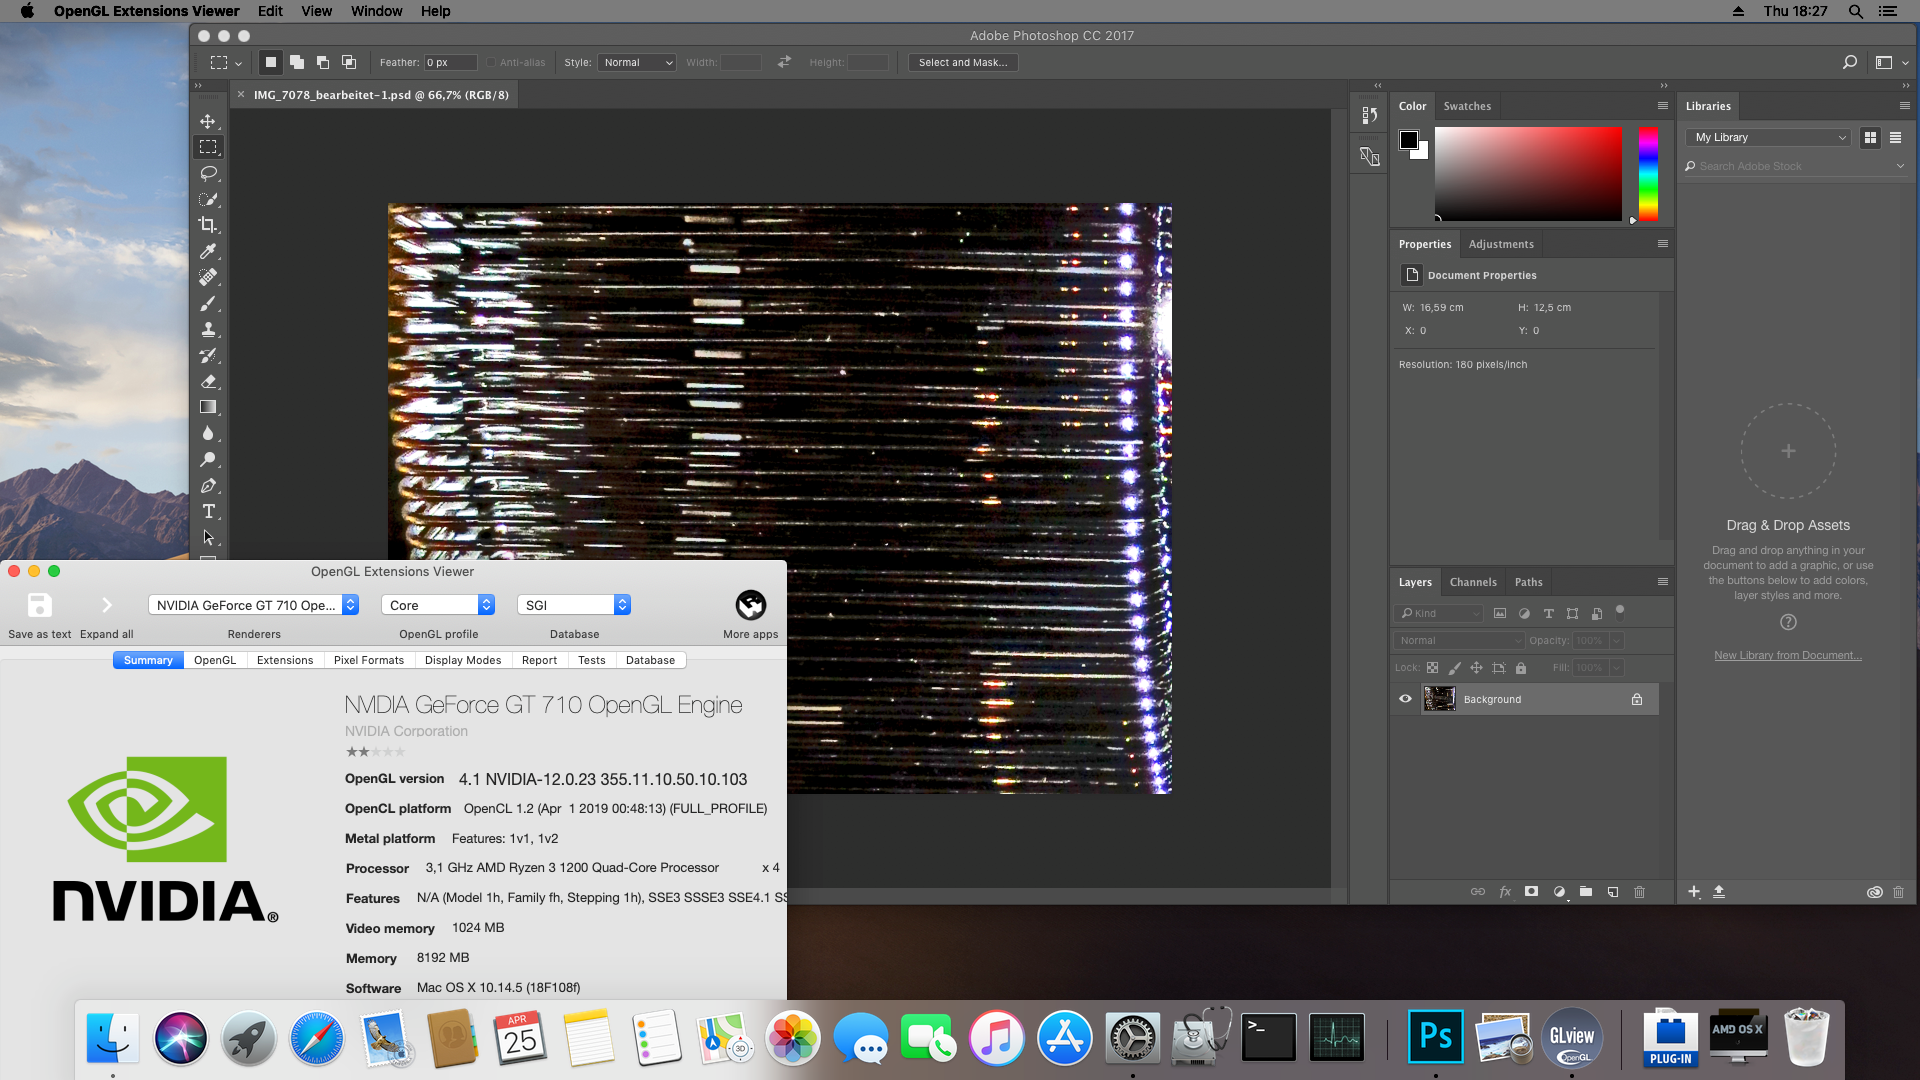The image size is (1920, 1080).
Task: Open the Extensions tab
Action: click(x=285, y=660)
